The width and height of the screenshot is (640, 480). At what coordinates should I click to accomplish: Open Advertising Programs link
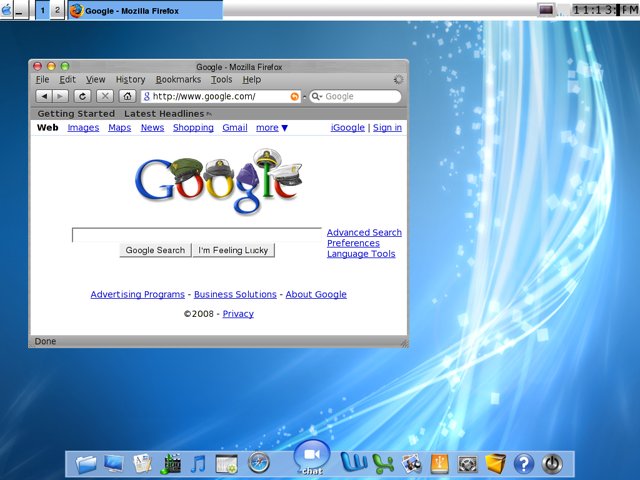[x=138, y=294]
